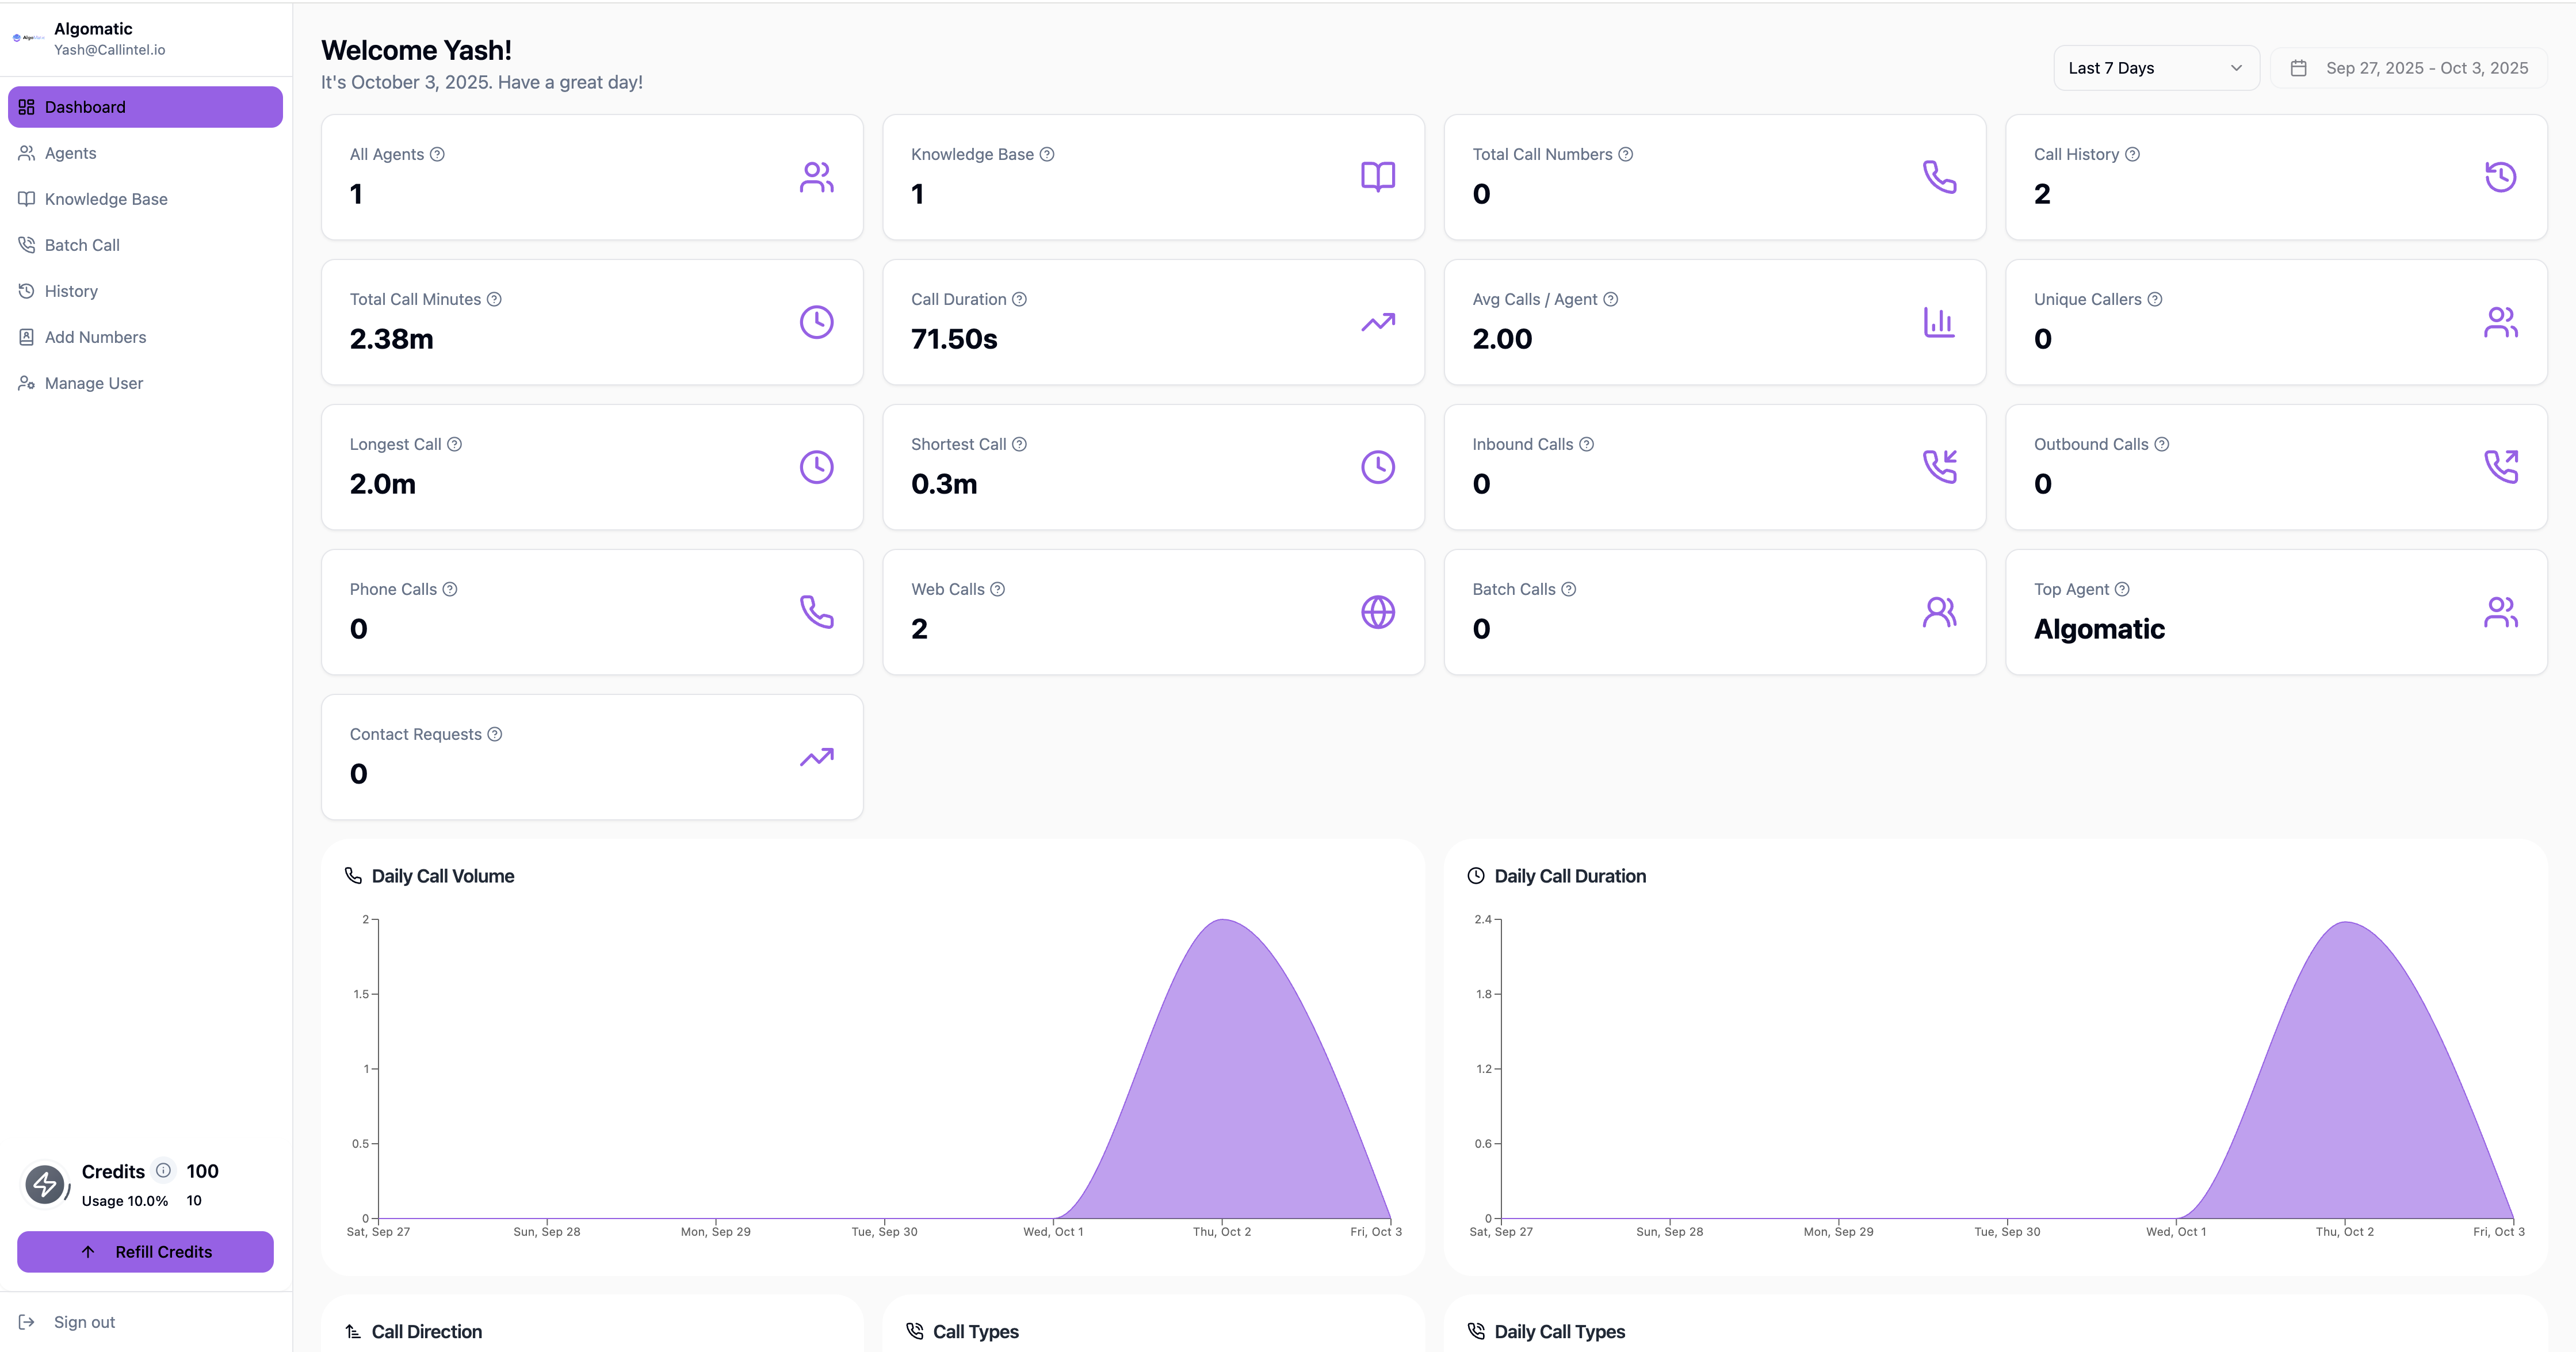Click the Inbound Calls phone icon

click(1939, 467)
